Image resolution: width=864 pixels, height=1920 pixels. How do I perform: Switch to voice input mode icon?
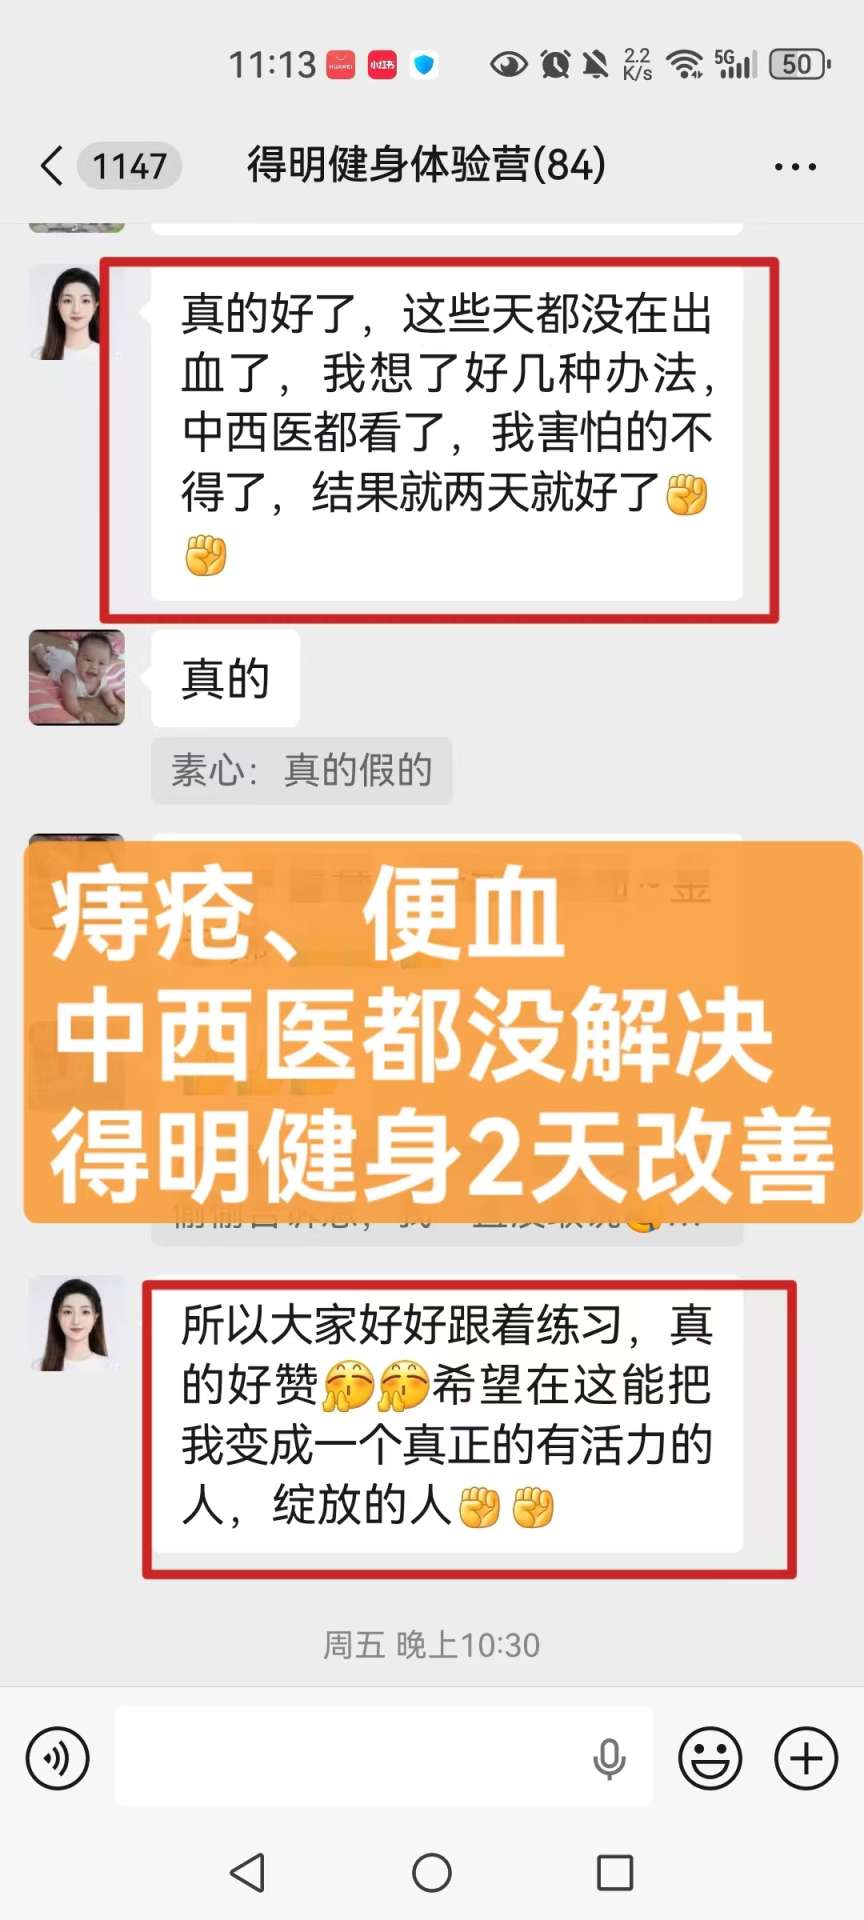tap(58, 1758)
